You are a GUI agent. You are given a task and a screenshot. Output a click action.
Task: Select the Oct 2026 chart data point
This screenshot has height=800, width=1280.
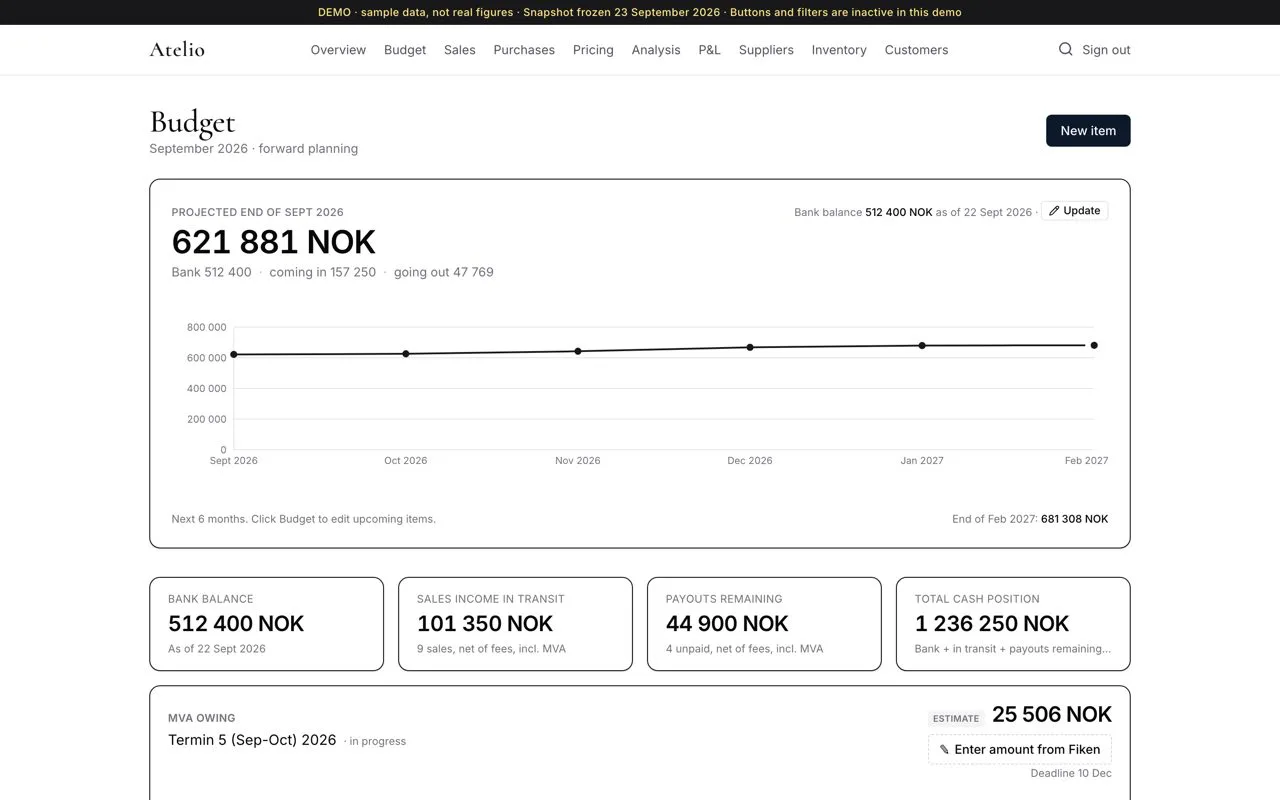point(406,354)
